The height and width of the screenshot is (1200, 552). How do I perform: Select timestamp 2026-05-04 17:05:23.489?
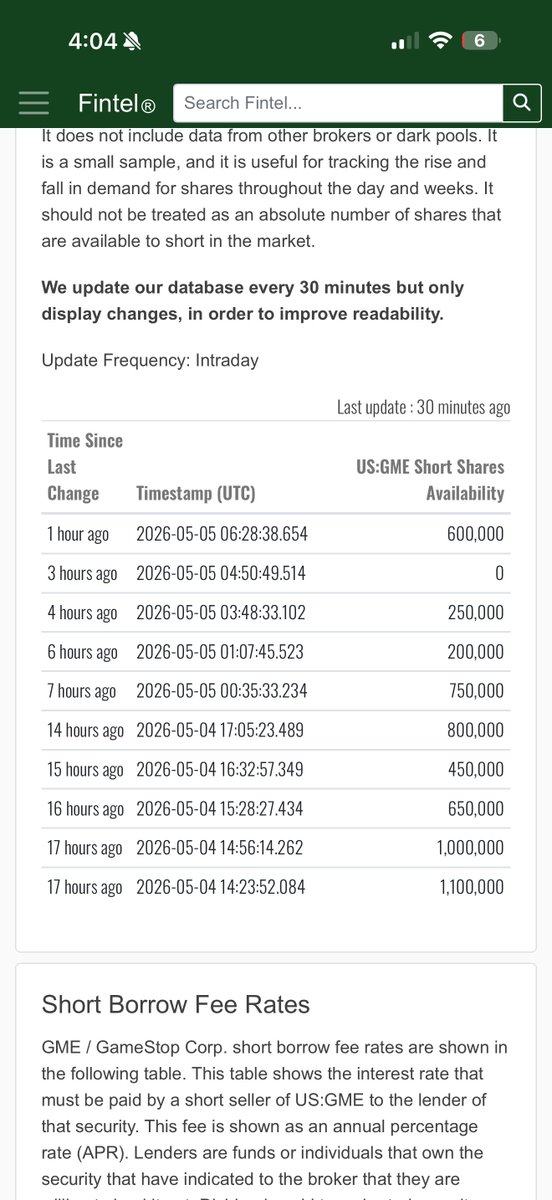click(221, 730)
